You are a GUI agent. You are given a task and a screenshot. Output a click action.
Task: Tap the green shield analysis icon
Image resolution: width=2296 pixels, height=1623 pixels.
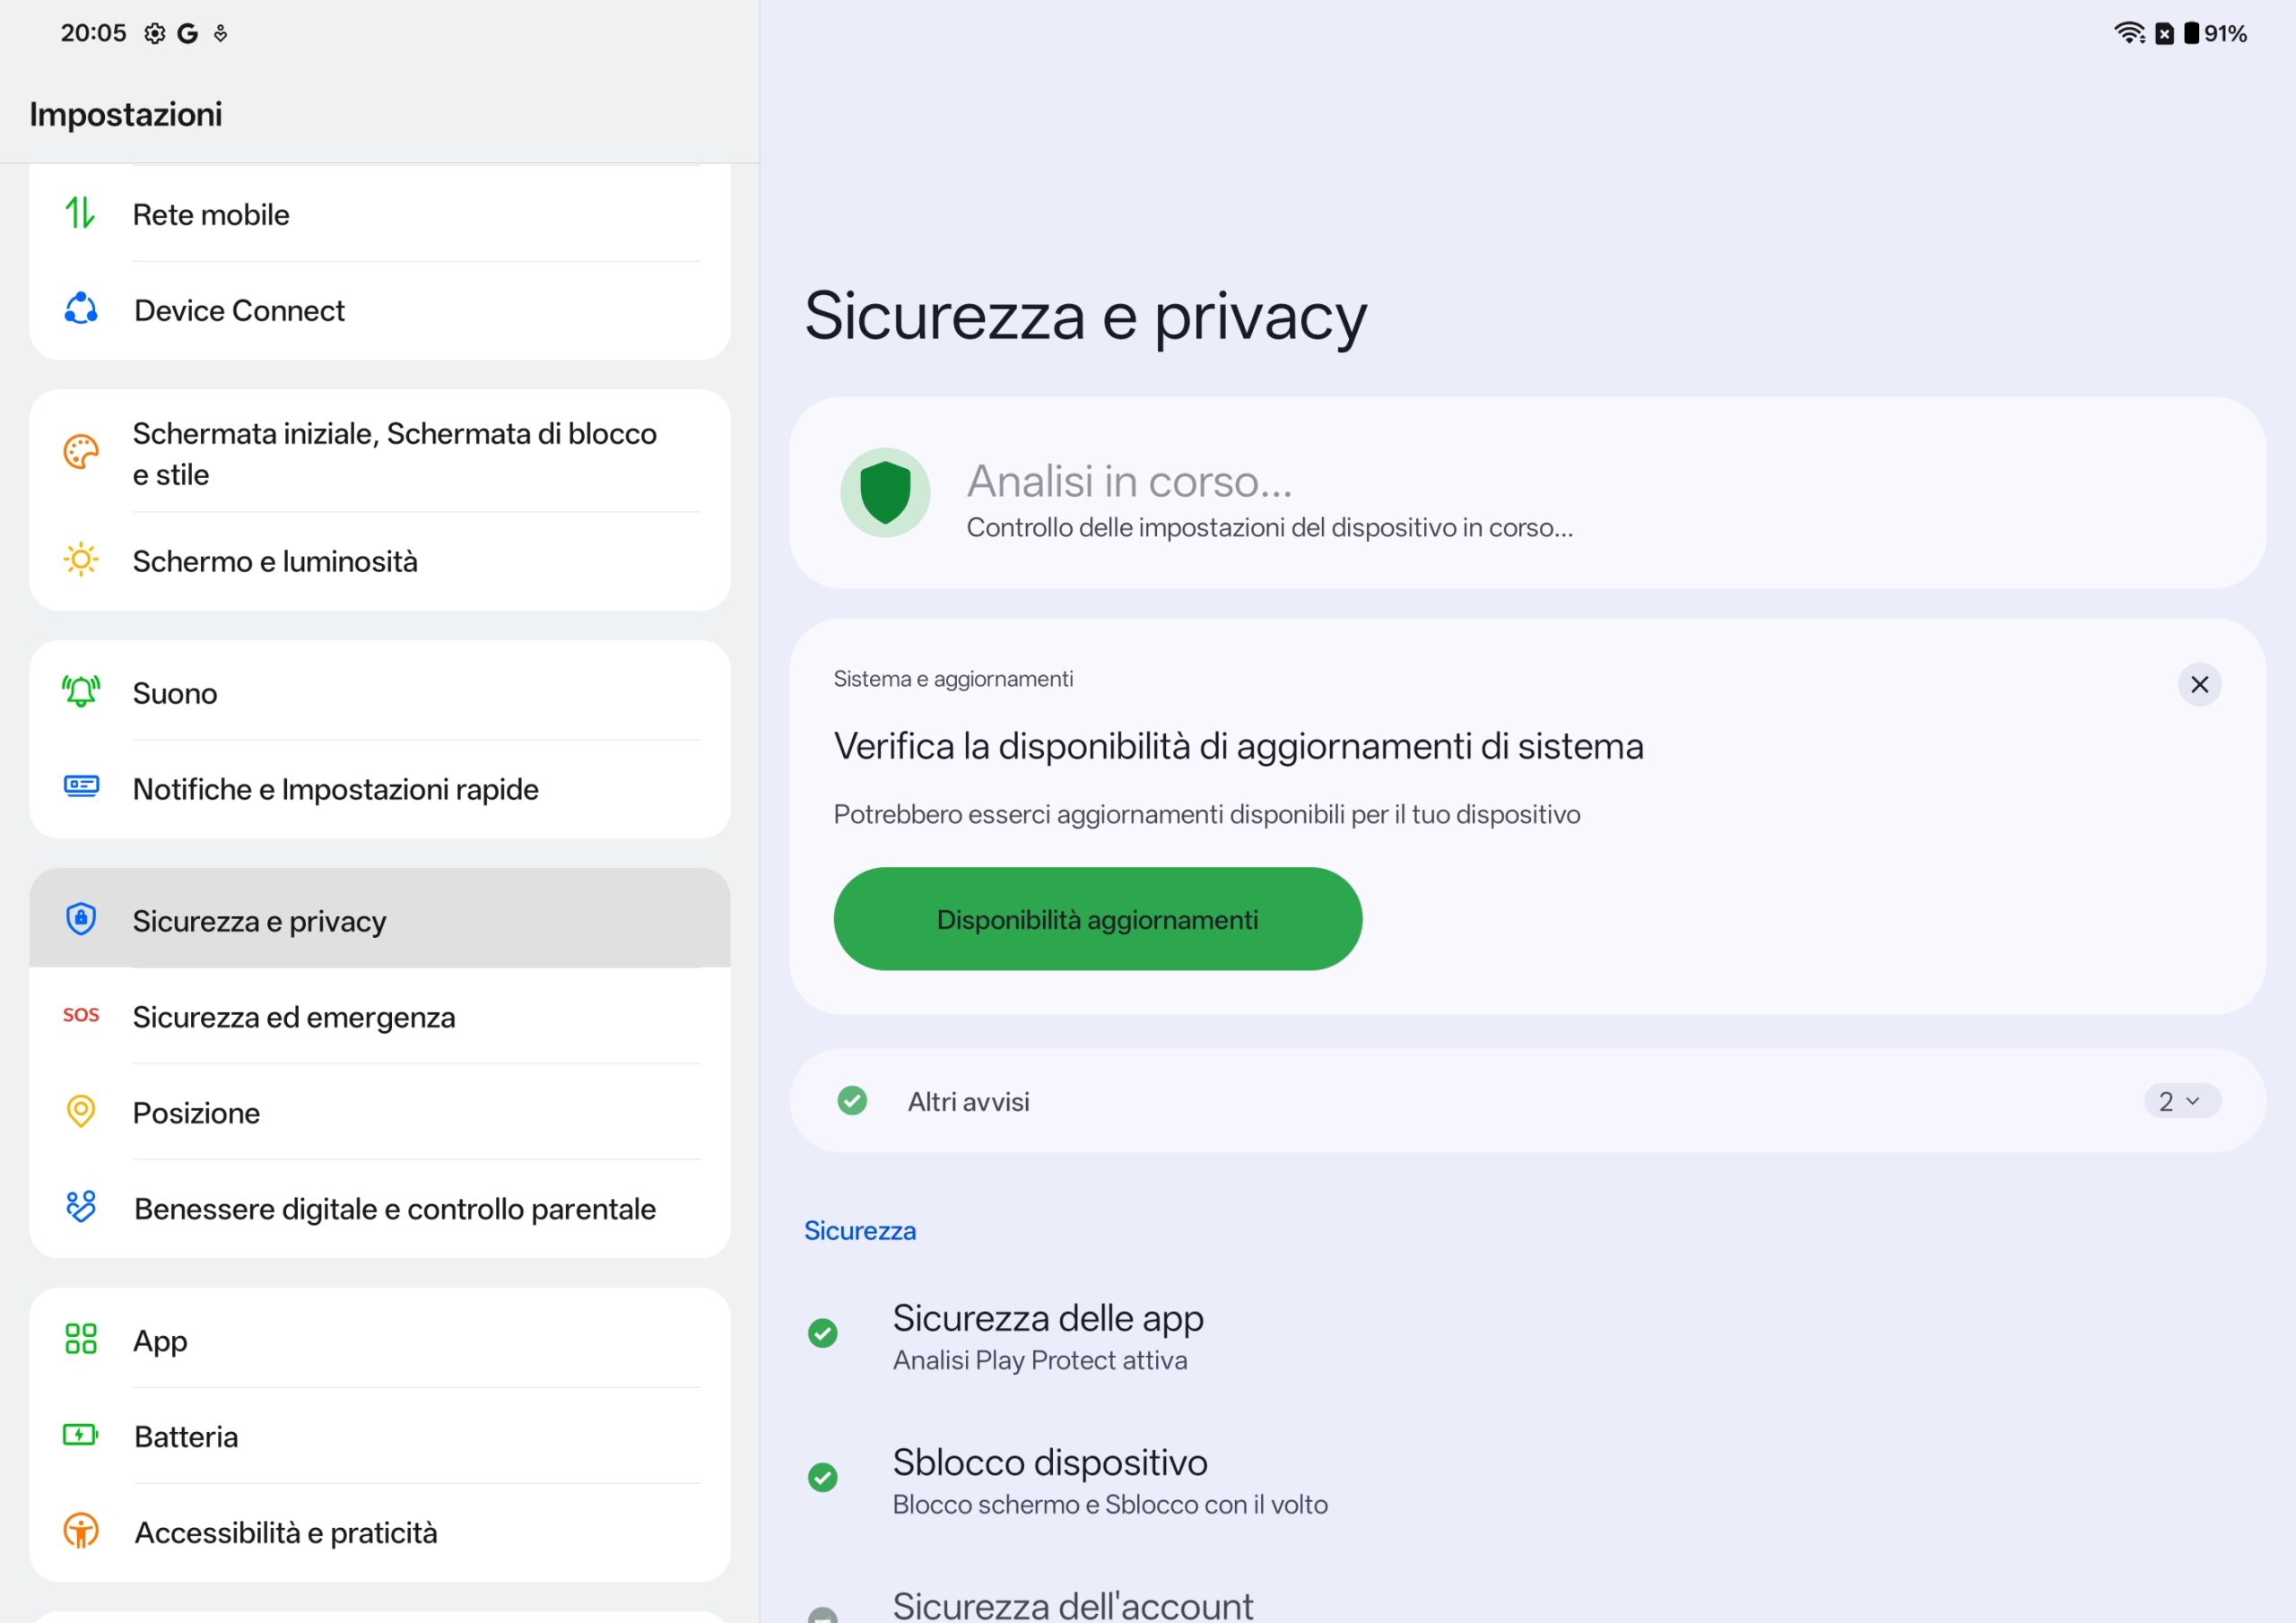point(885,492)
